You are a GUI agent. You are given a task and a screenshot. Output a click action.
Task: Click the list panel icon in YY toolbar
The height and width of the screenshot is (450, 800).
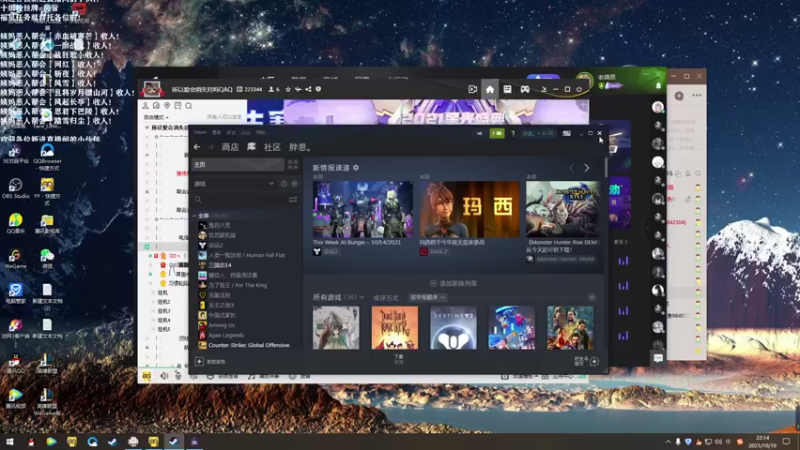pos(507,89)
